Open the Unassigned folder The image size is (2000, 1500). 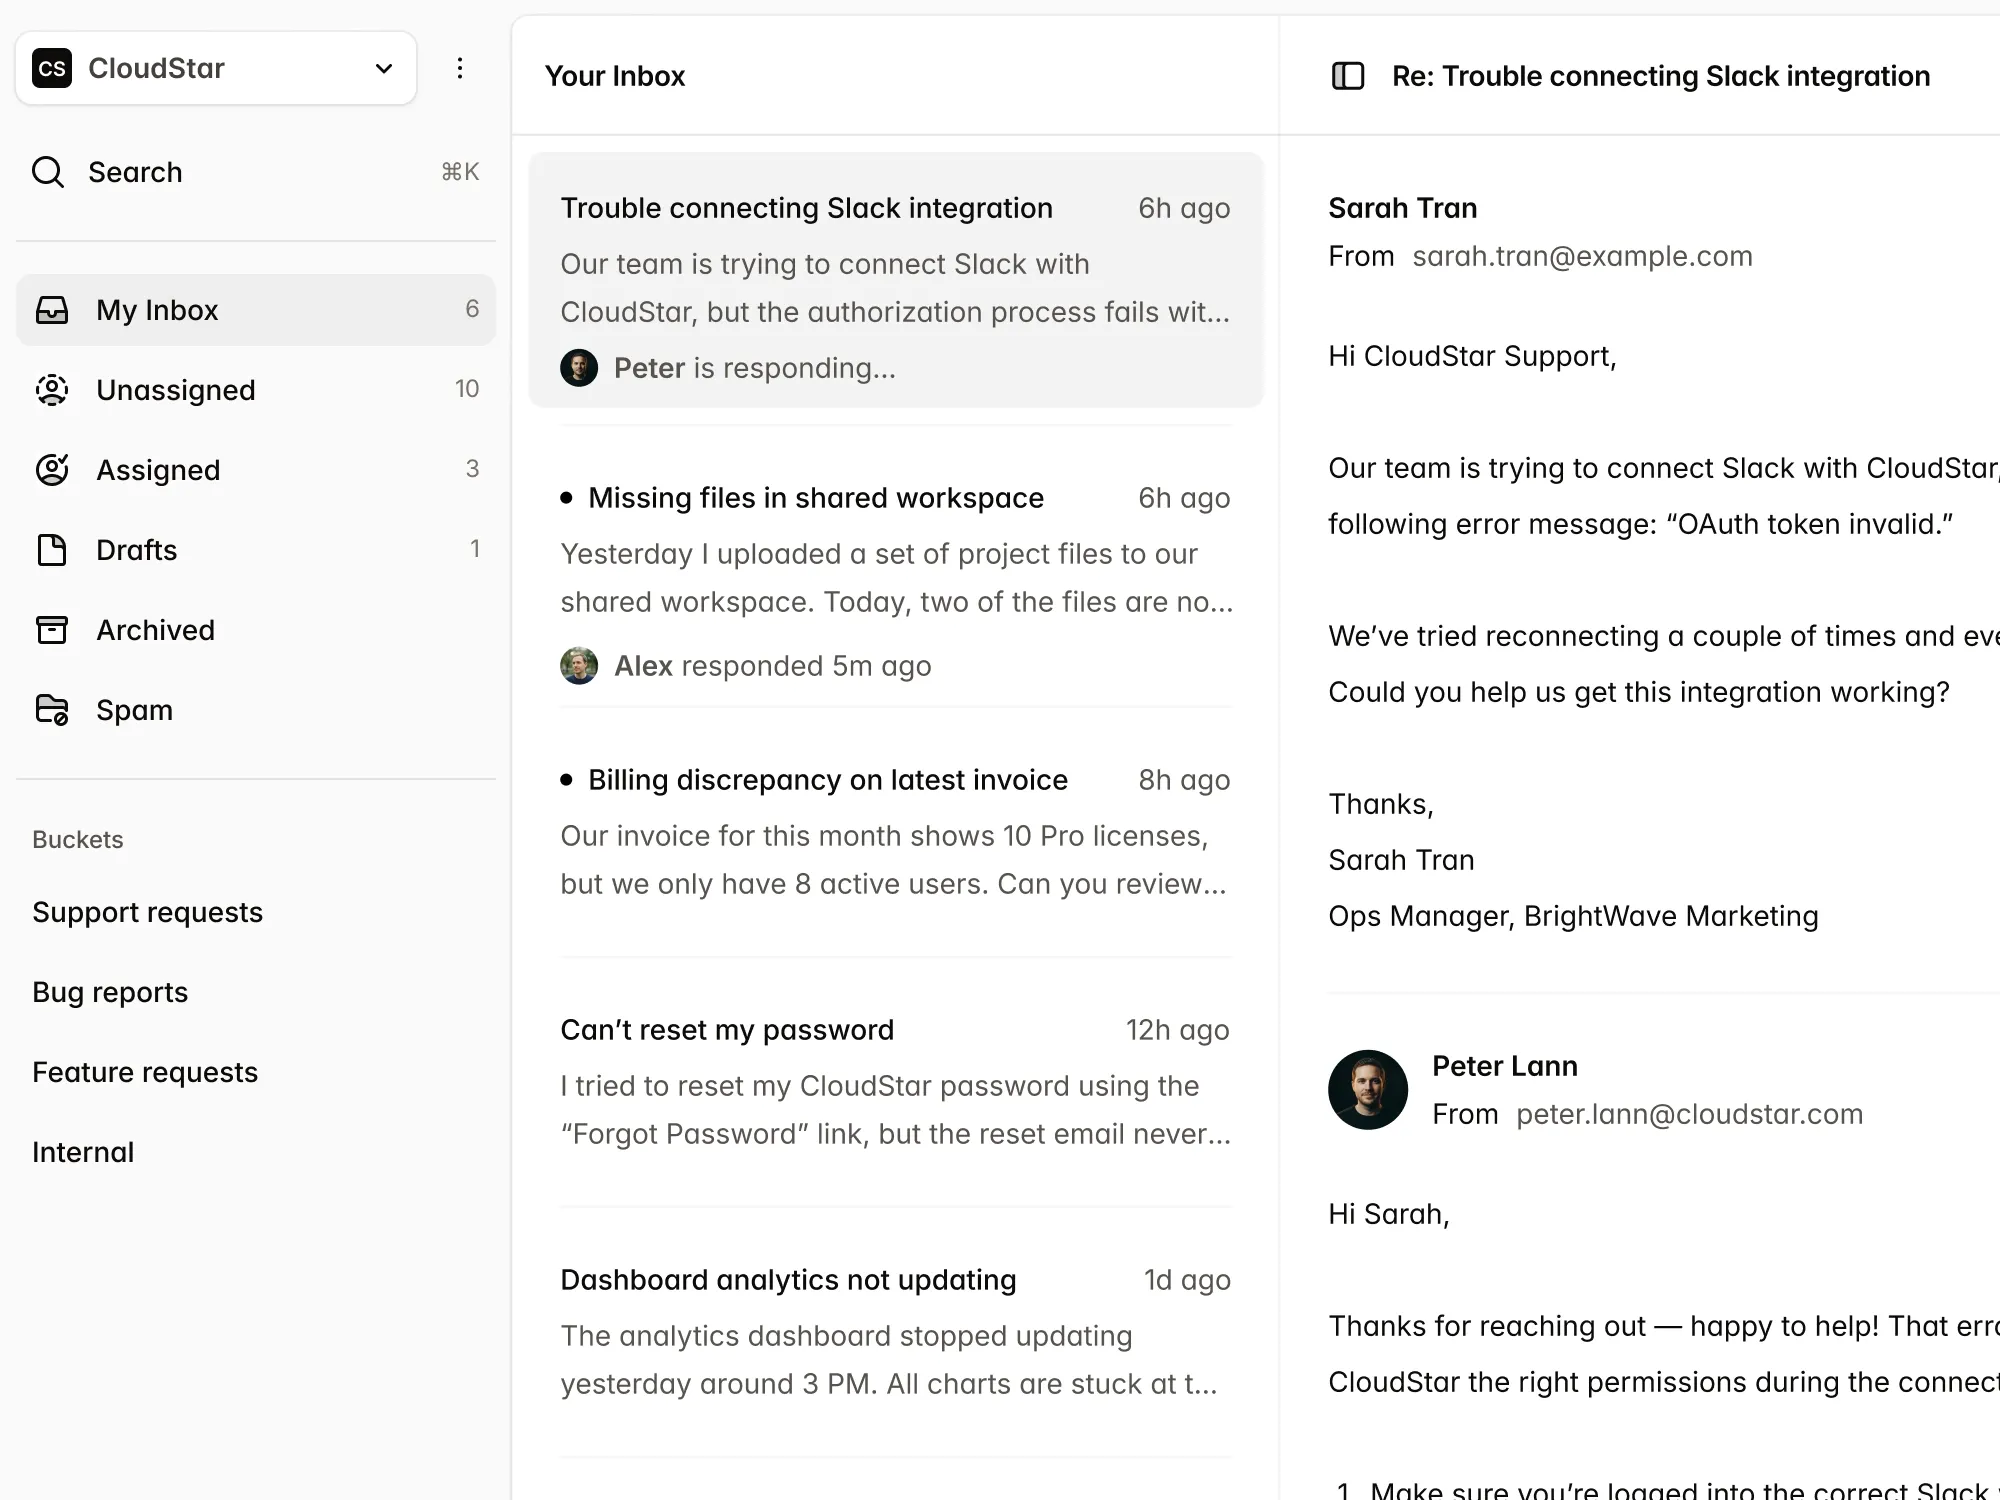(256, 390)
